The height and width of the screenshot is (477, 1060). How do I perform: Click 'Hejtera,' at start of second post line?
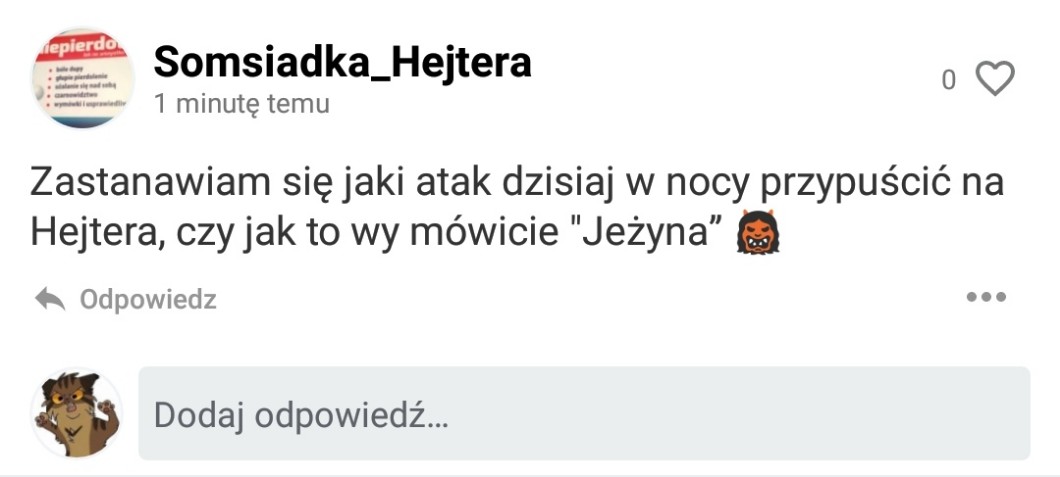[x=97, y=234]
